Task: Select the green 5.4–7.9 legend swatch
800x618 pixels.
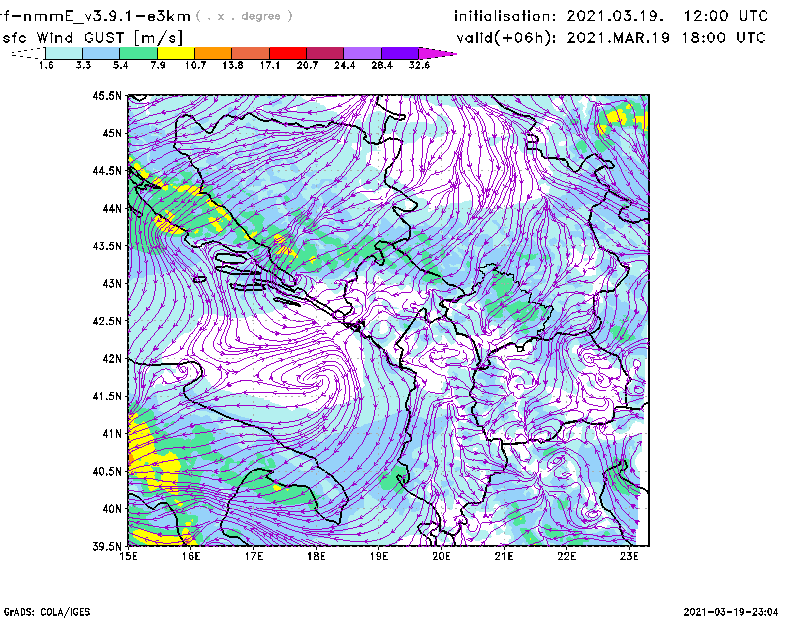Action: coord(138,53)
